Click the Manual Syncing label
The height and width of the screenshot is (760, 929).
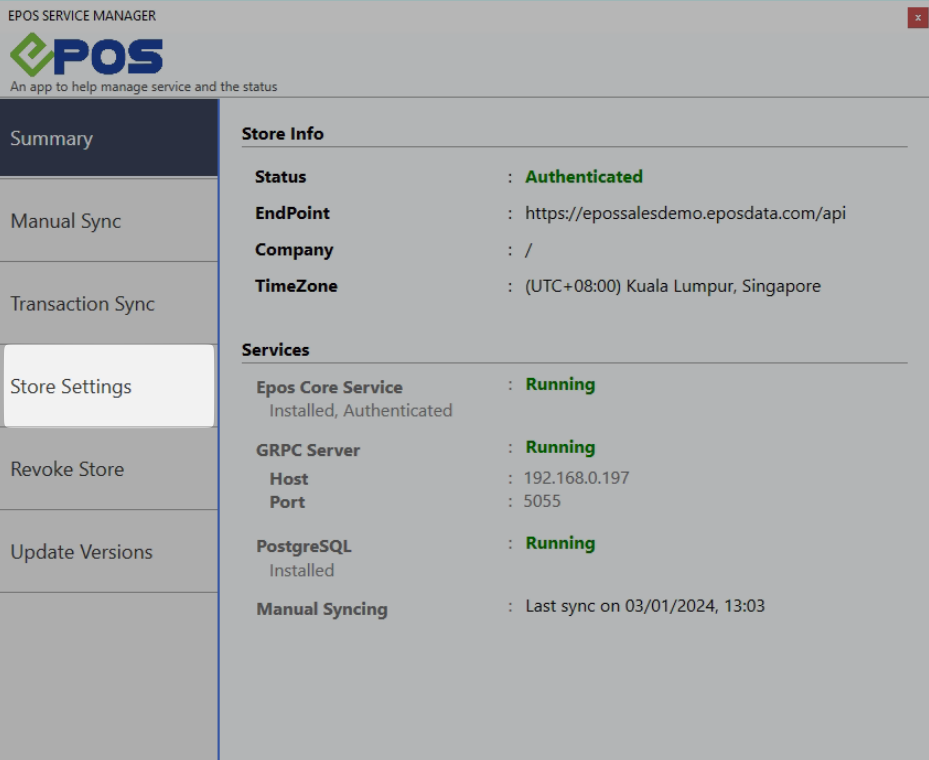point(322,610)
